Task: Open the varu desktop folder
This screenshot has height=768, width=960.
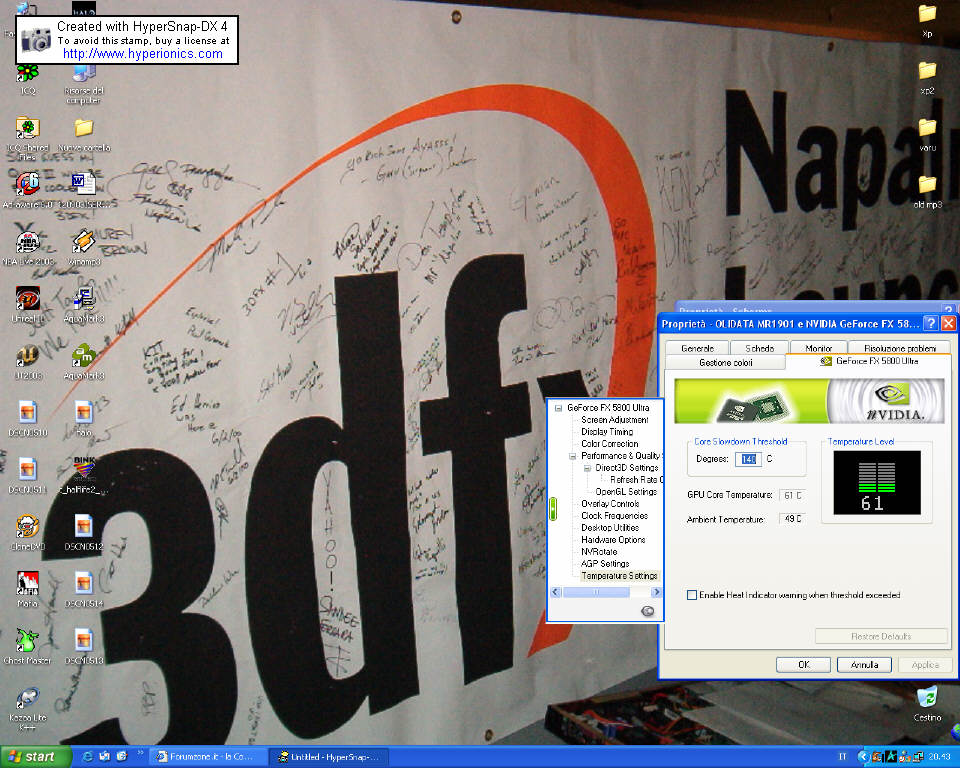Action: click(927, 135)
